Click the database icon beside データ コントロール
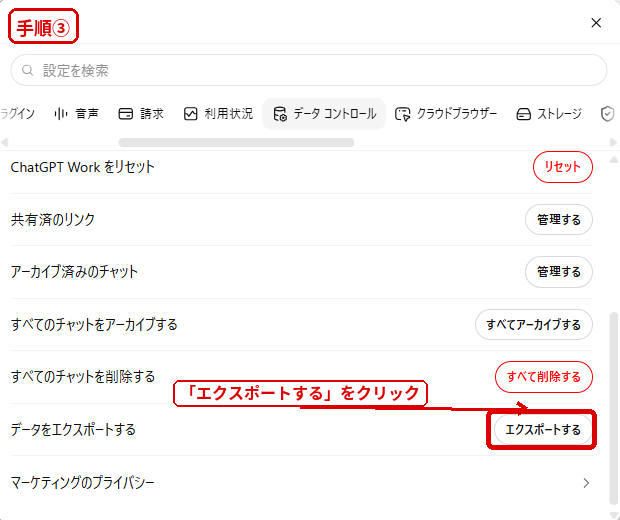The width and height of the screenshot is (620, 520). click(x=280, y=114)
